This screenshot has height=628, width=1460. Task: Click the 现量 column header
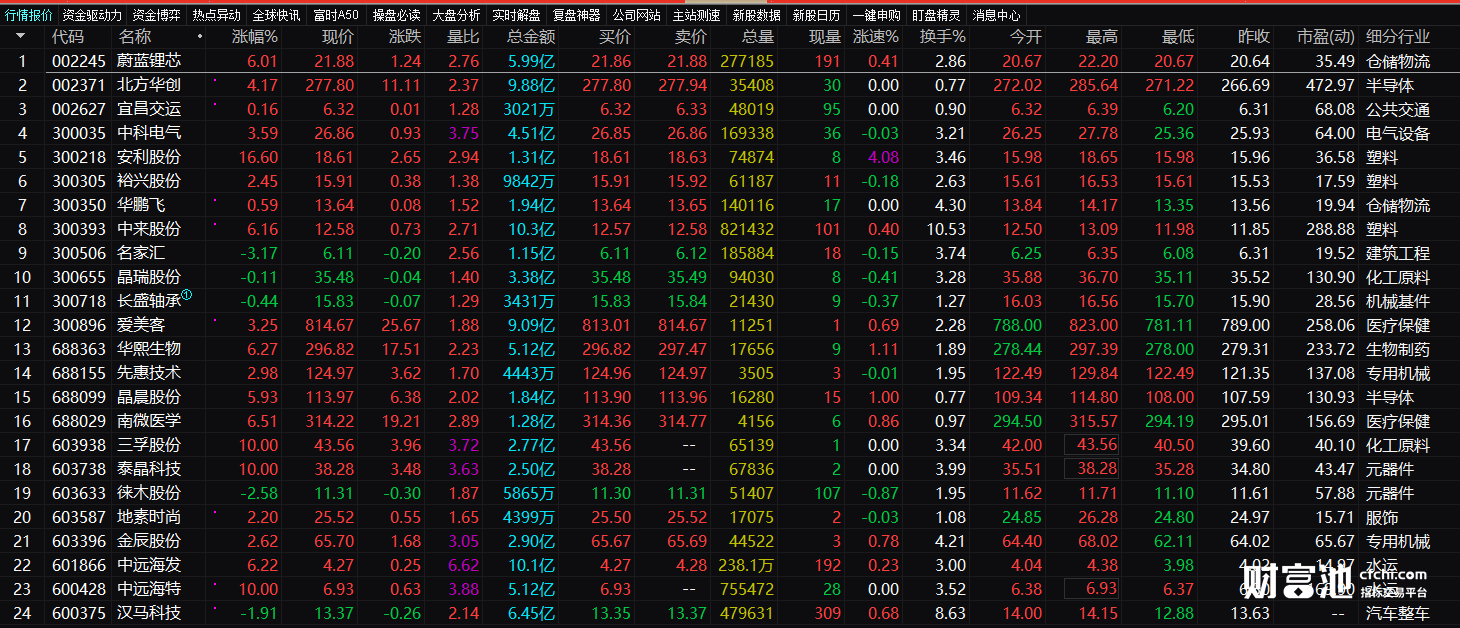[825, 37]
